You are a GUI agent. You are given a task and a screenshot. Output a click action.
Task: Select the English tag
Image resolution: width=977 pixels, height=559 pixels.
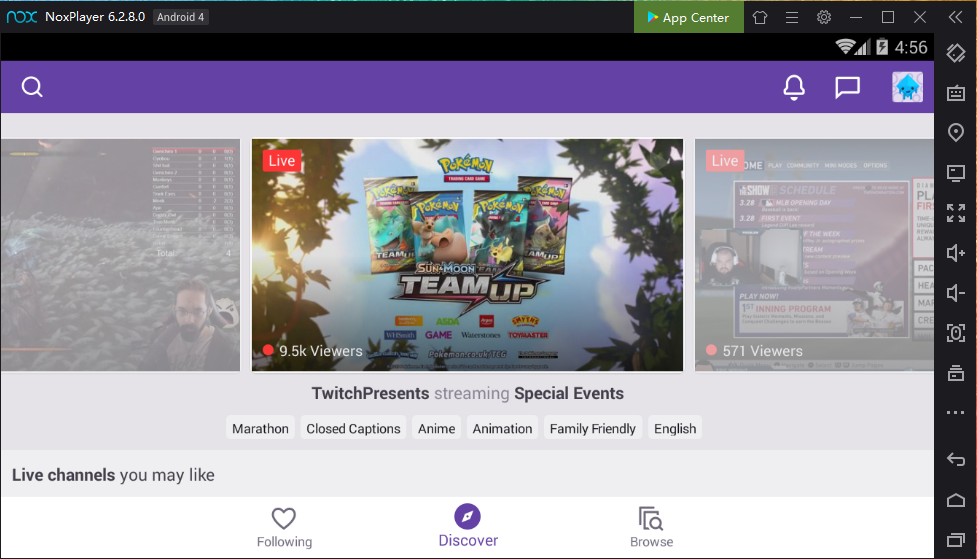[675, 429]
